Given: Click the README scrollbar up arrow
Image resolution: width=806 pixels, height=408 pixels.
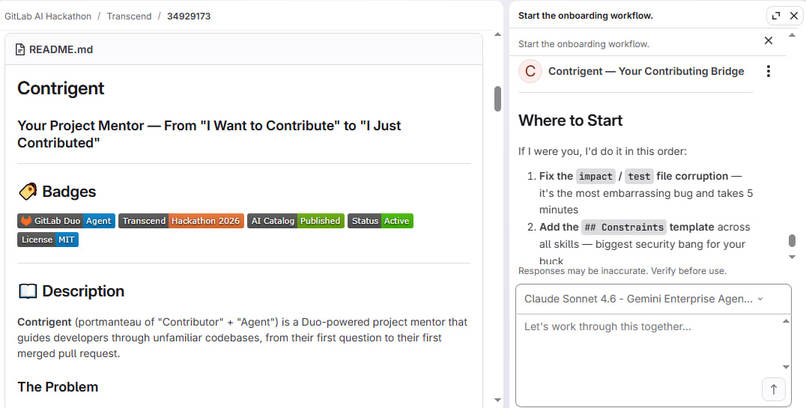Looking at the screenshot, I should click(497, 35).
